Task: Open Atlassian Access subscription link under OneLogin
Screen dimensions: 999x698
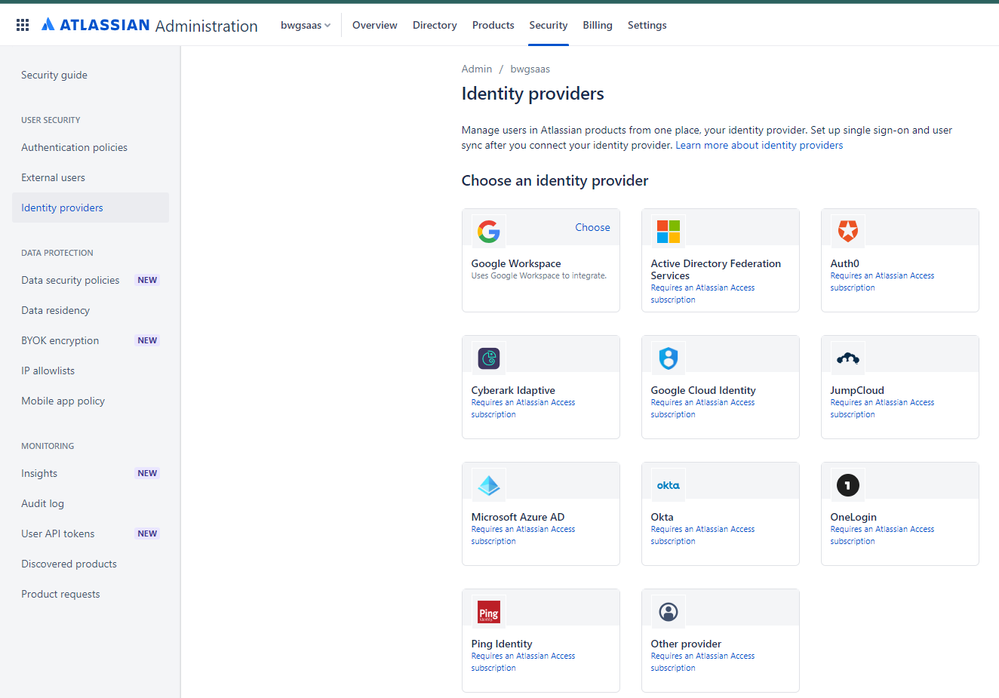Action: 882,535
